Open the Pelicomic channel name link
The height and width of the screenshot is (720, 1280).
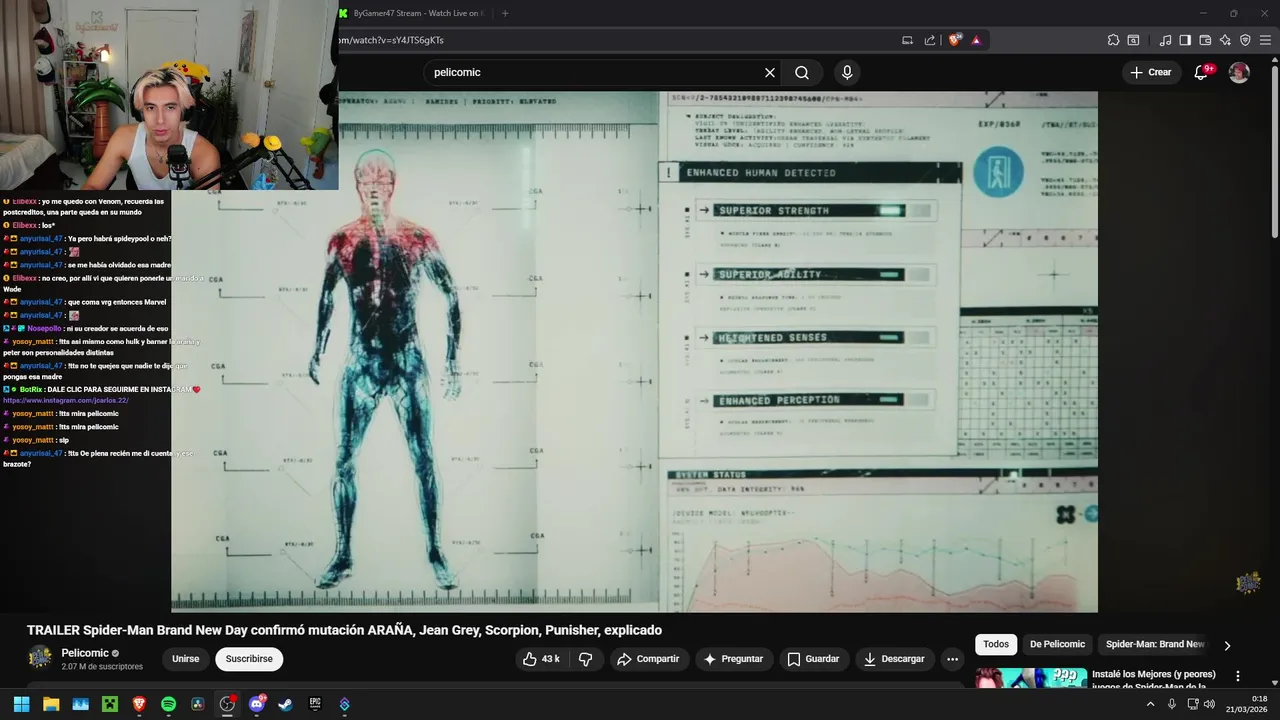pyautogui.click(x=85, y=653)
